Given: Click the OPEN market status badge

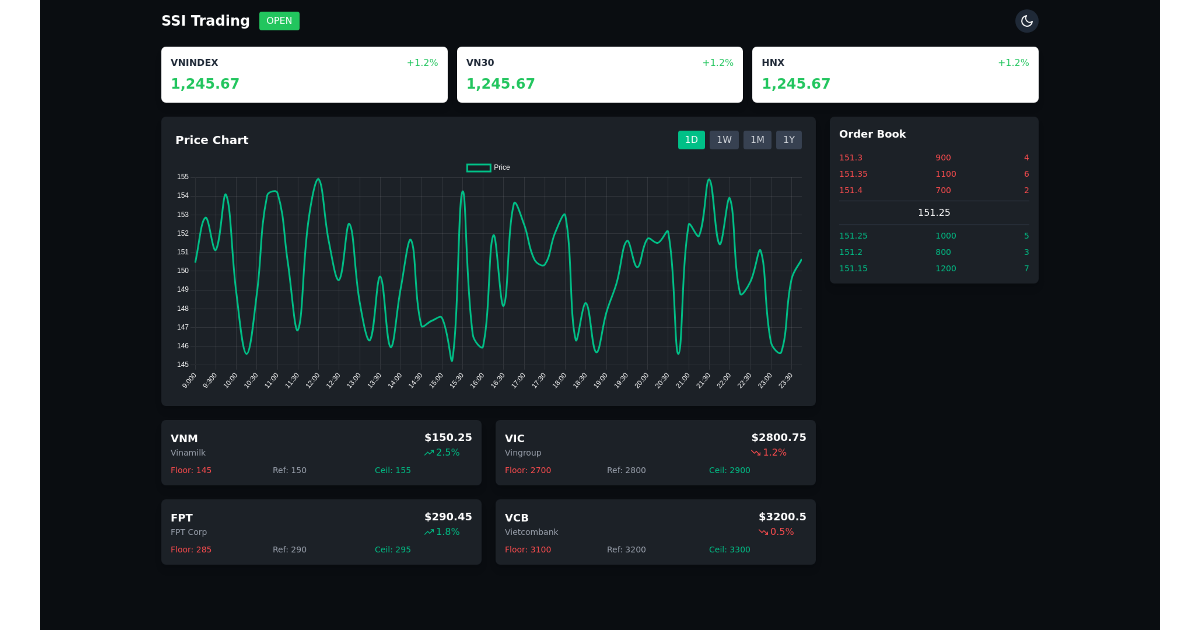Looking at the screenshot, I should [278, 20].
